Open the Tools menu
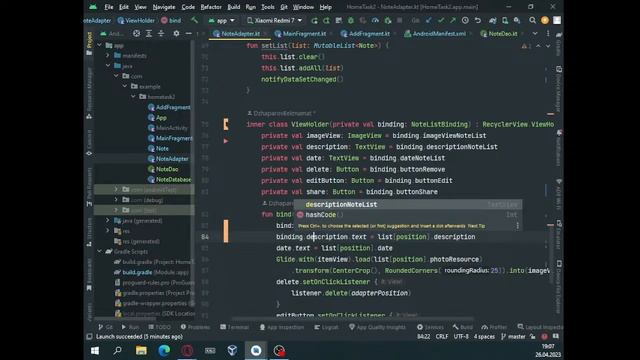 268,7
